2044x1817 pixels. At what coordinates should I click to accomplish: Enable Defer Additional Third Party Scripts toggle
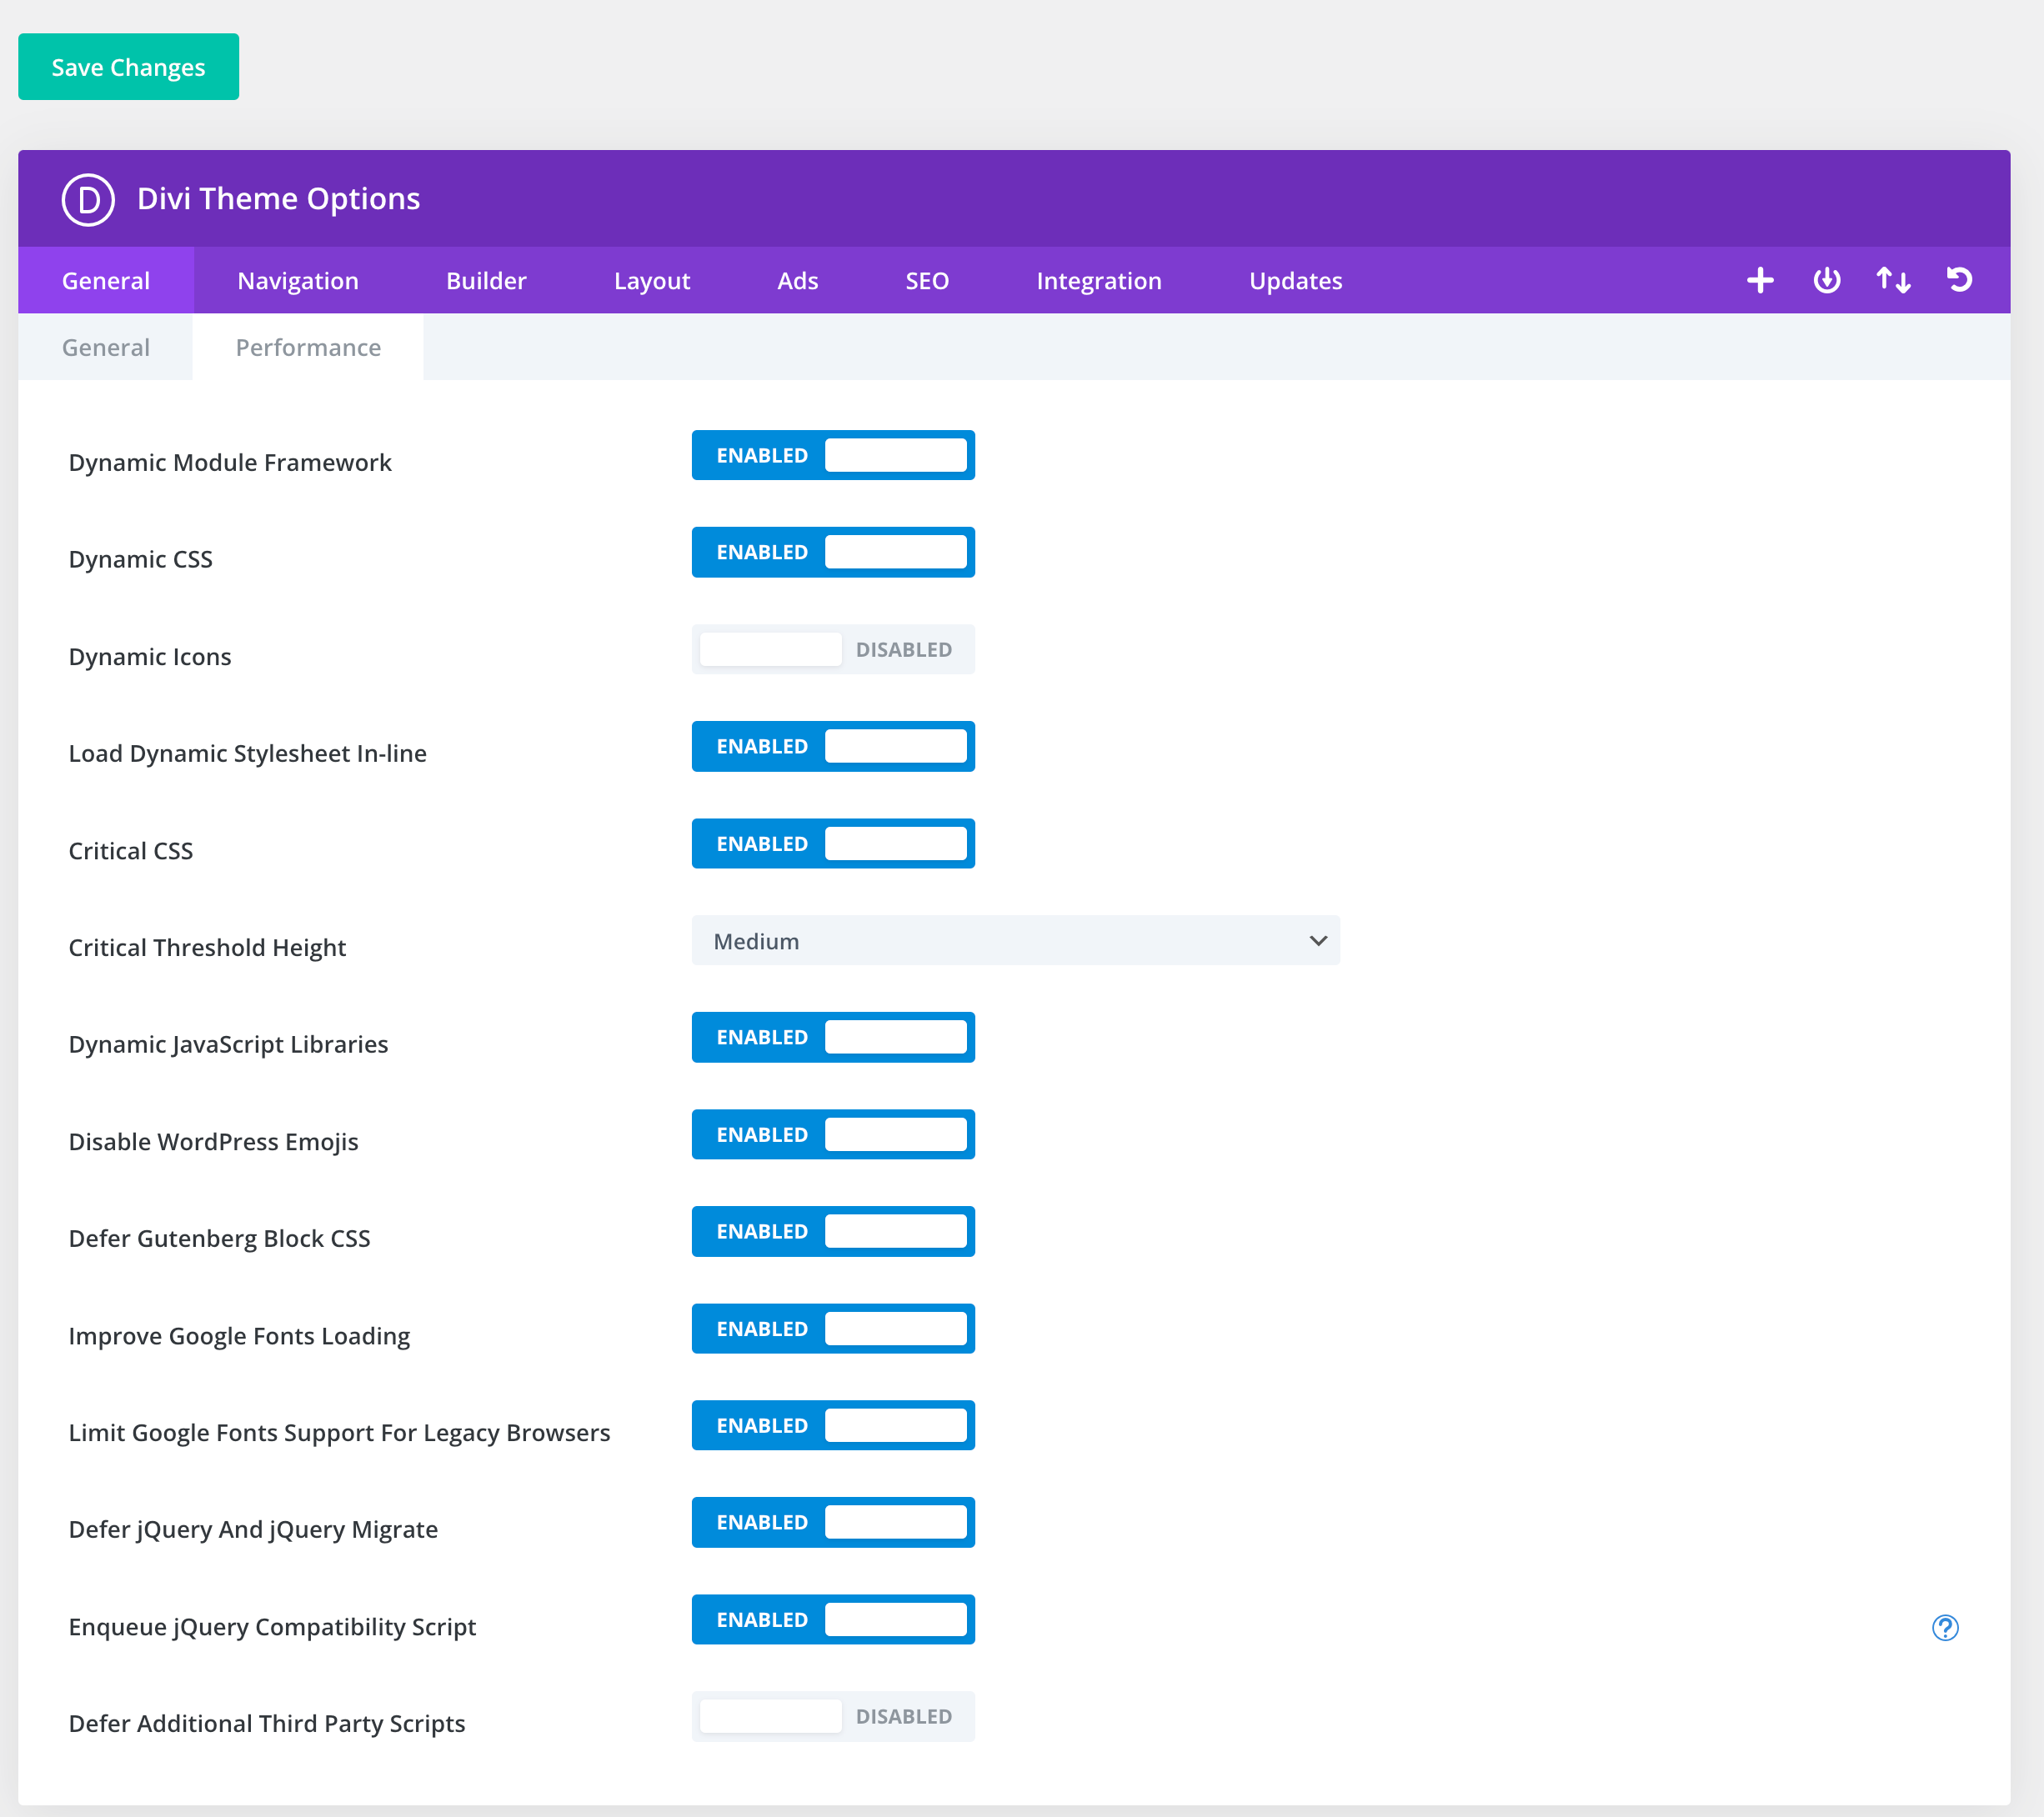pyautogui.click(x=833, y=1716)
